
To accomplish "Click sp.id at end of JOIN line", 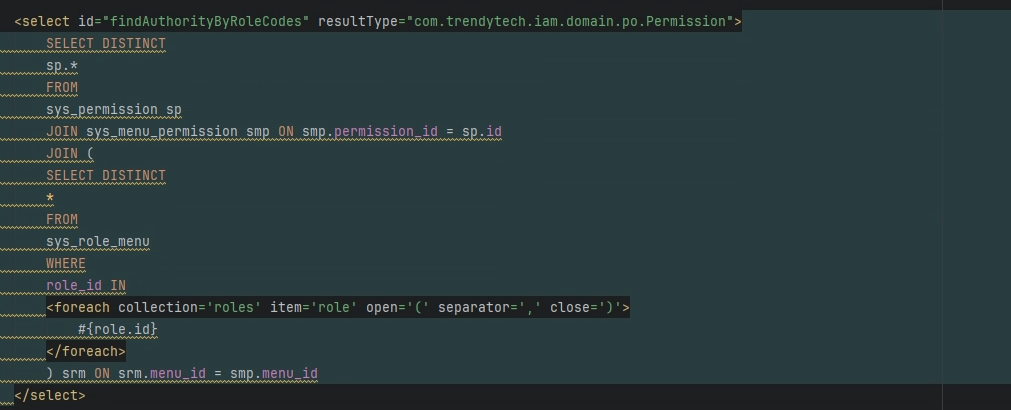I will pyautogui.click(x=481, y=131).
